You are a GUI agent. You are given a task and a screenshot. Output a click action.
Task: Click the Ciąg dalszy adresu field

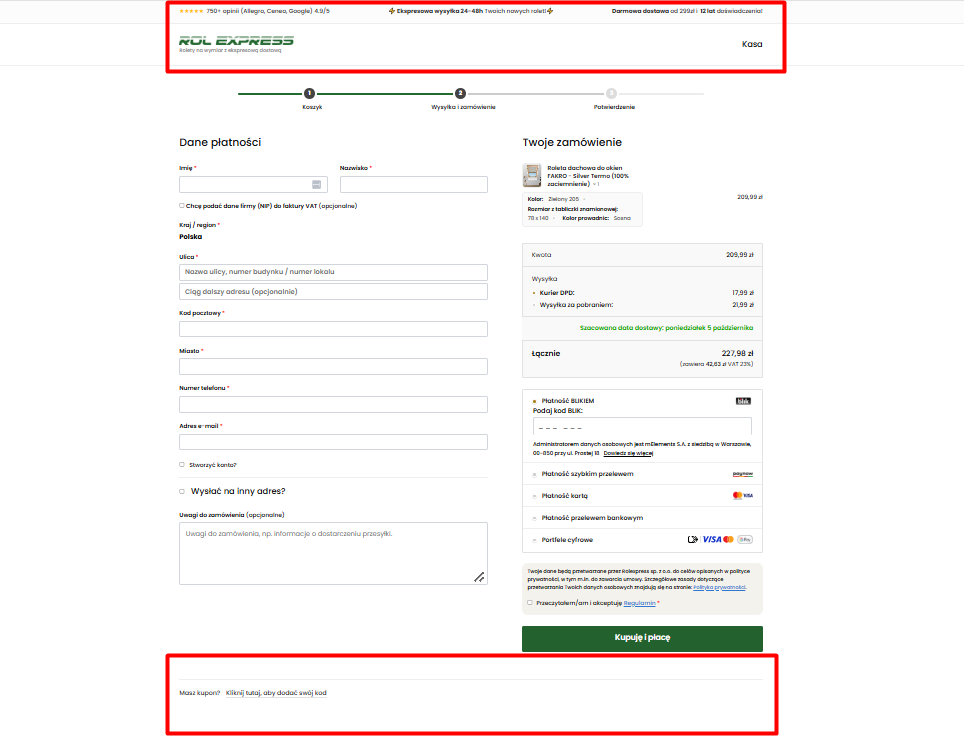[x=333, y=291]
